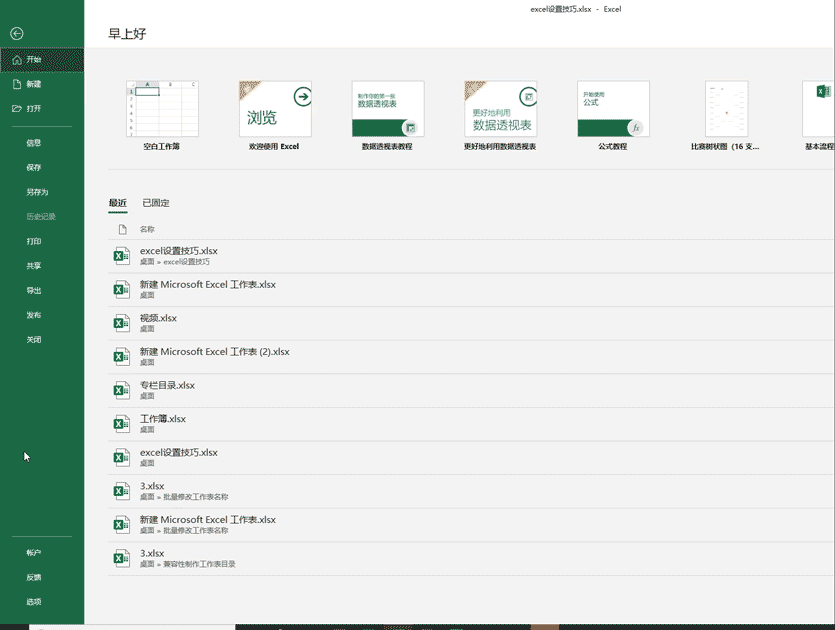
Task: Open the 数据透视表教程 template
Action: tap(388, 115)
